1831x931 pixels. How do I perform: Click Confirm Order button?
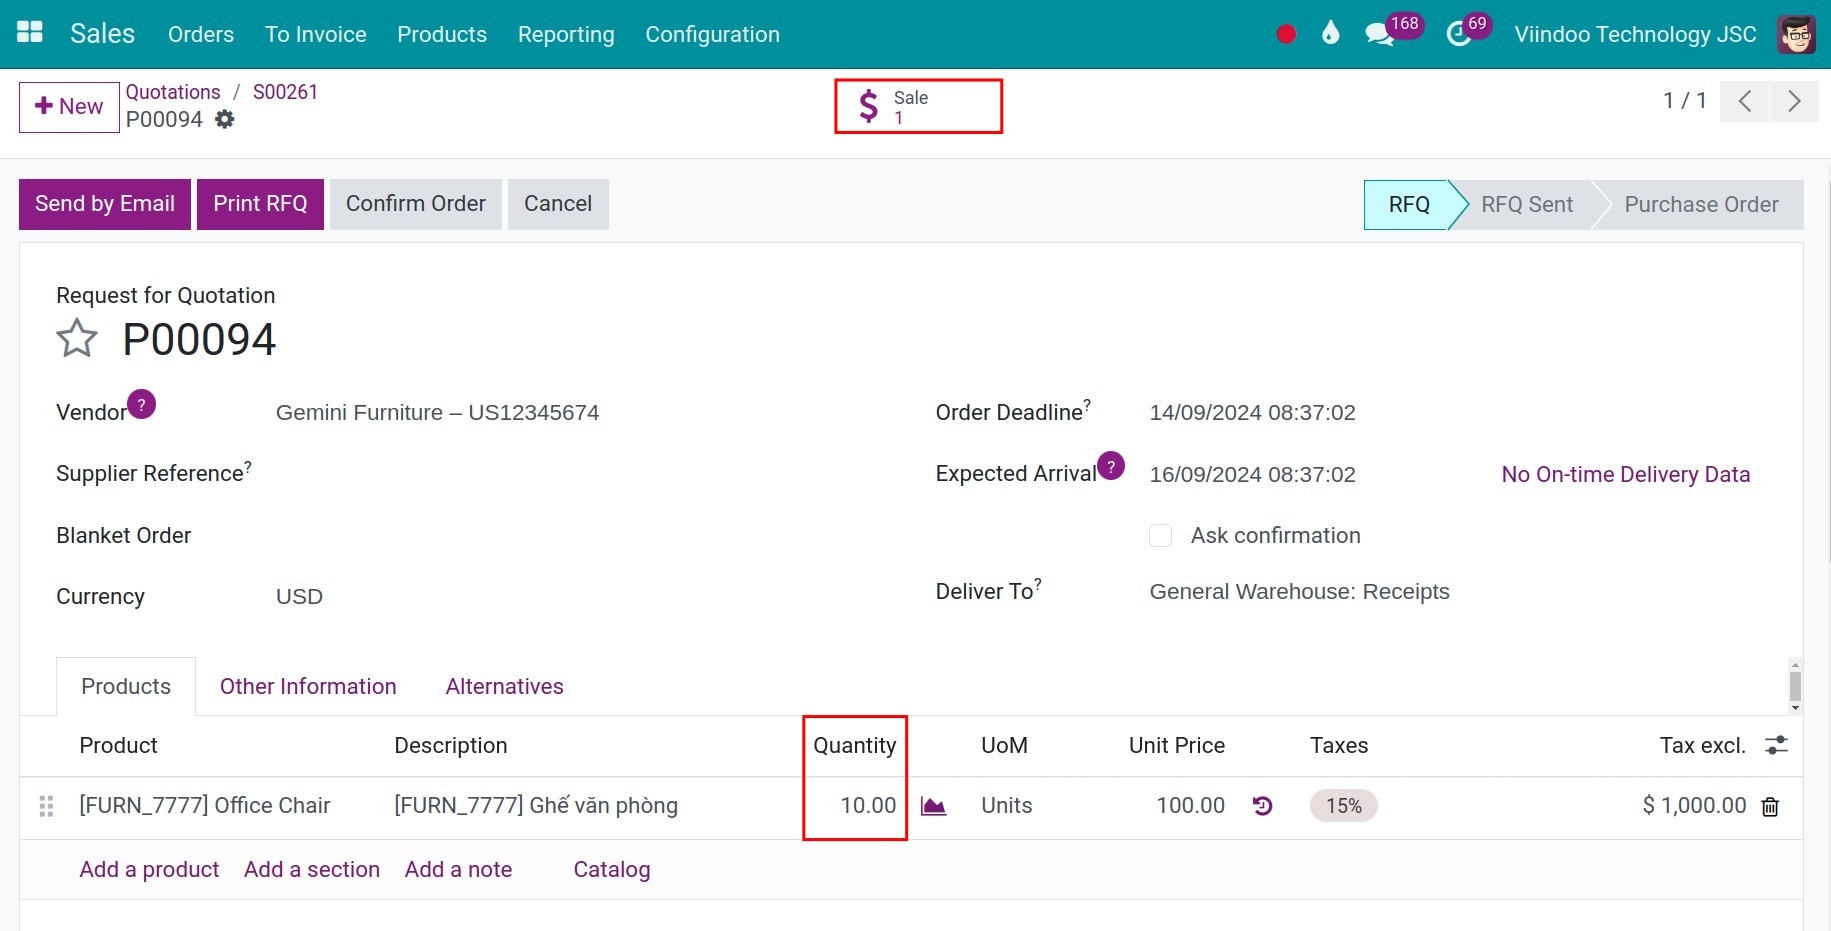pos(416,204)
